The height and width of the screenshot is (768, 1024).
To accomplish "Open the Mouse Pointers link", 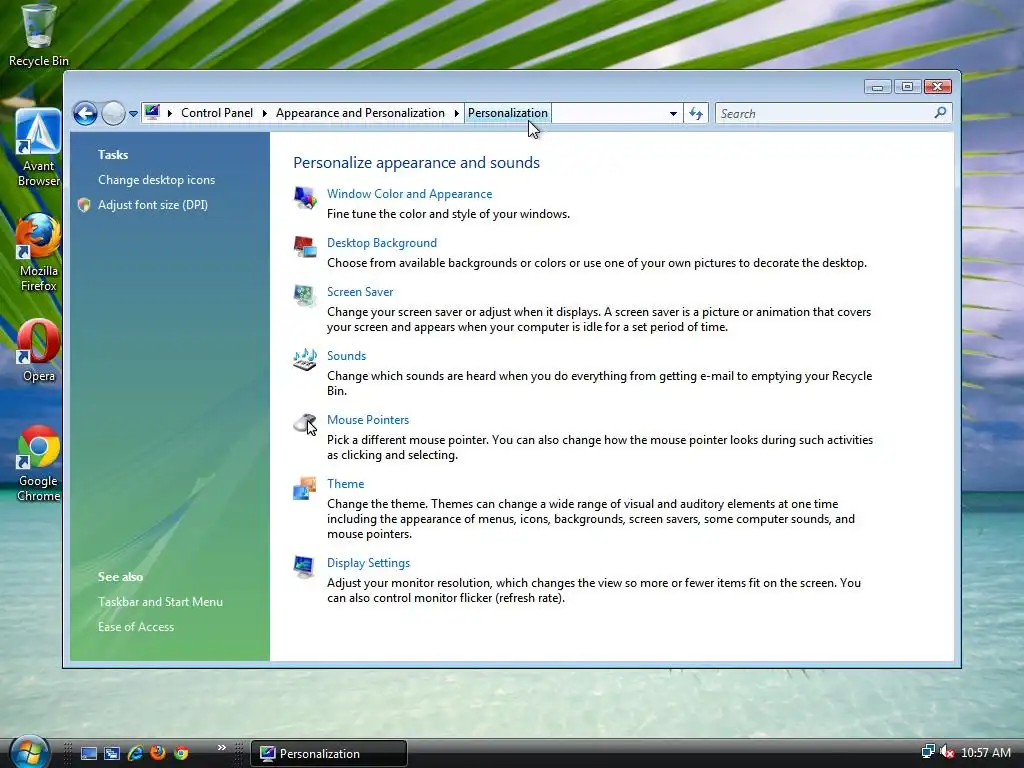I will 368,420.
